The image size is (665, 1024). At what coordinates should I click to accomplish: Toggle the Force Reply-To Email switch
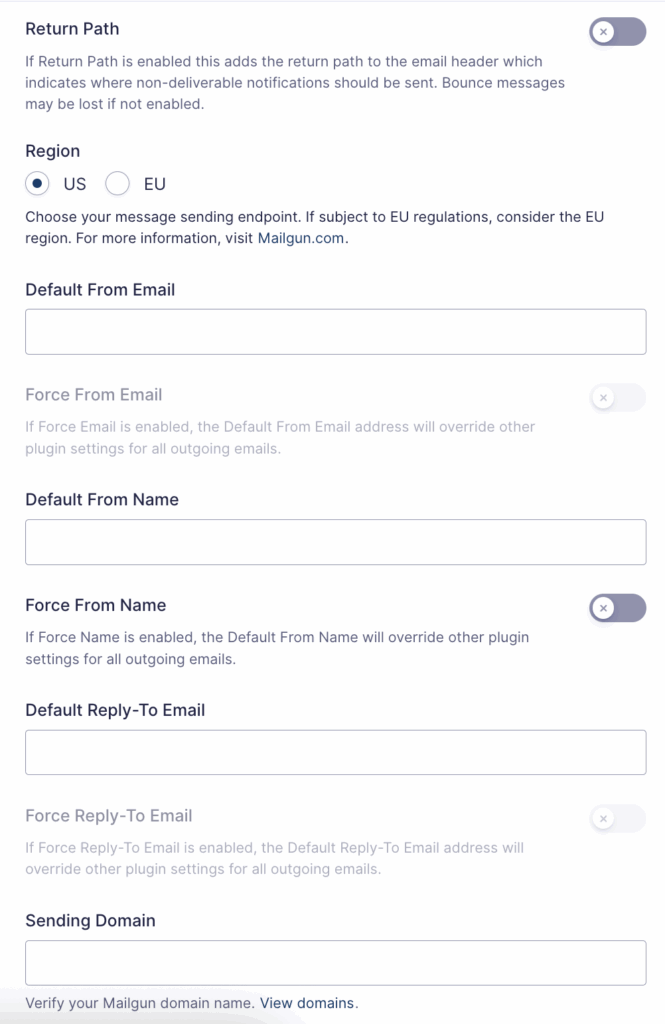click(x=617, y=818)
